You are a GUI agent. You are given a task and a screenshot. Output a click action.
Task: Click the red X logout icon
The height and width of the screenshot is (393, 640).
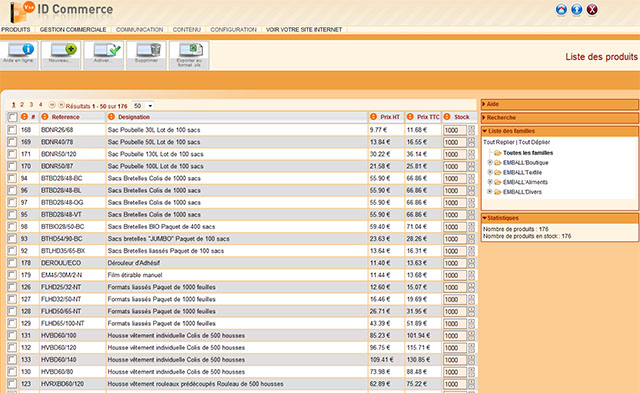coord(592,9)
